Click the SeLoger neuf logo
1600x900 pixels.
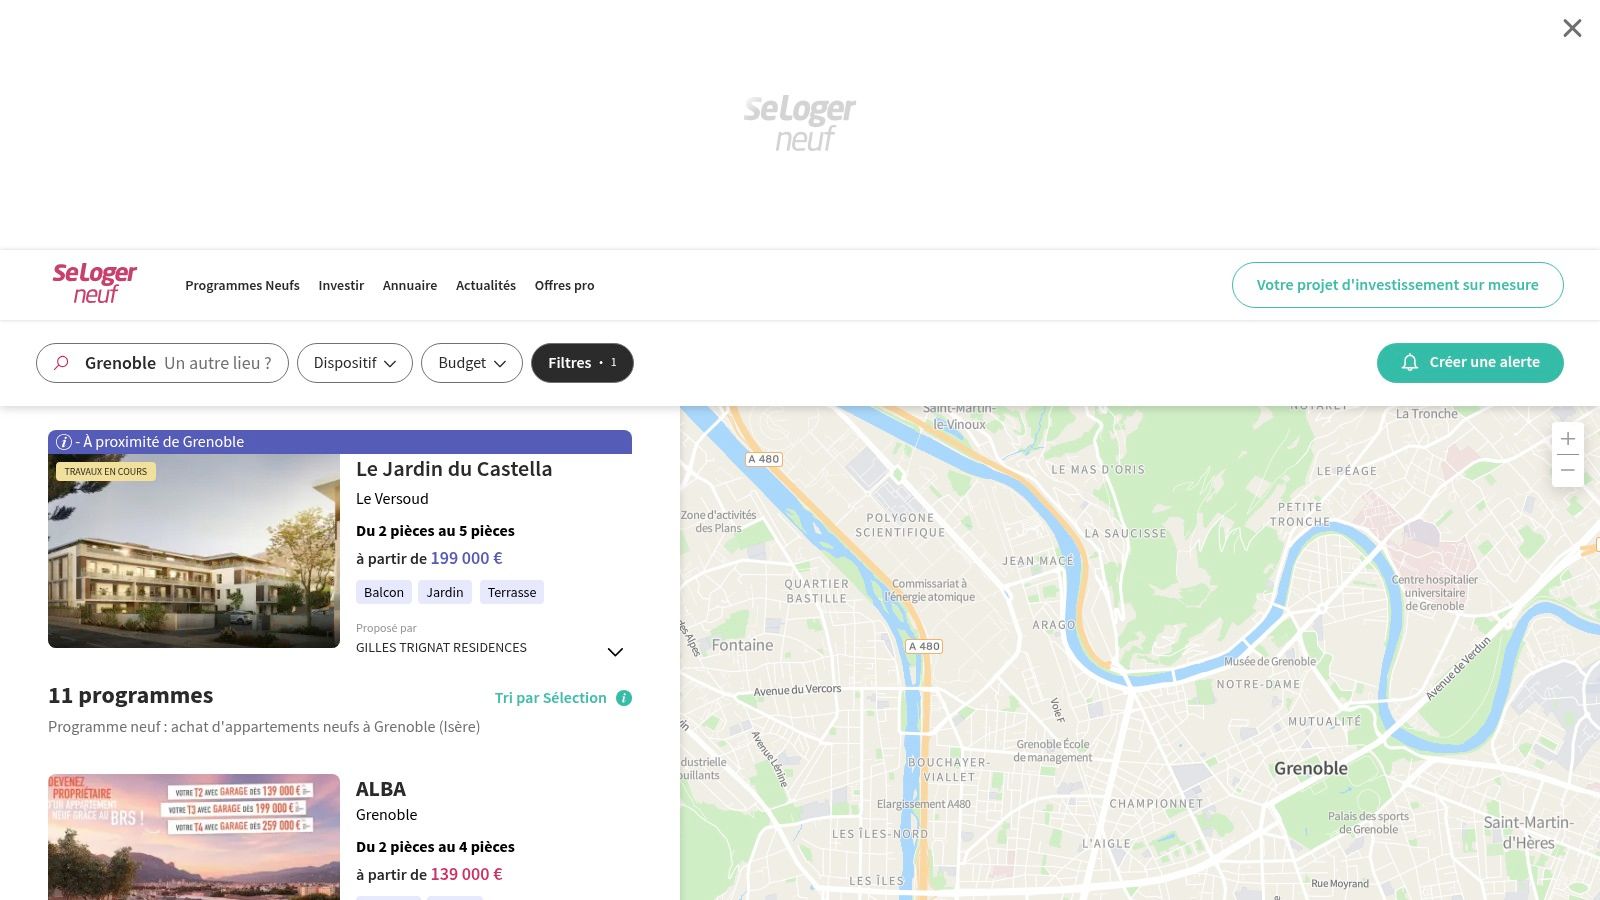point(95,284)
